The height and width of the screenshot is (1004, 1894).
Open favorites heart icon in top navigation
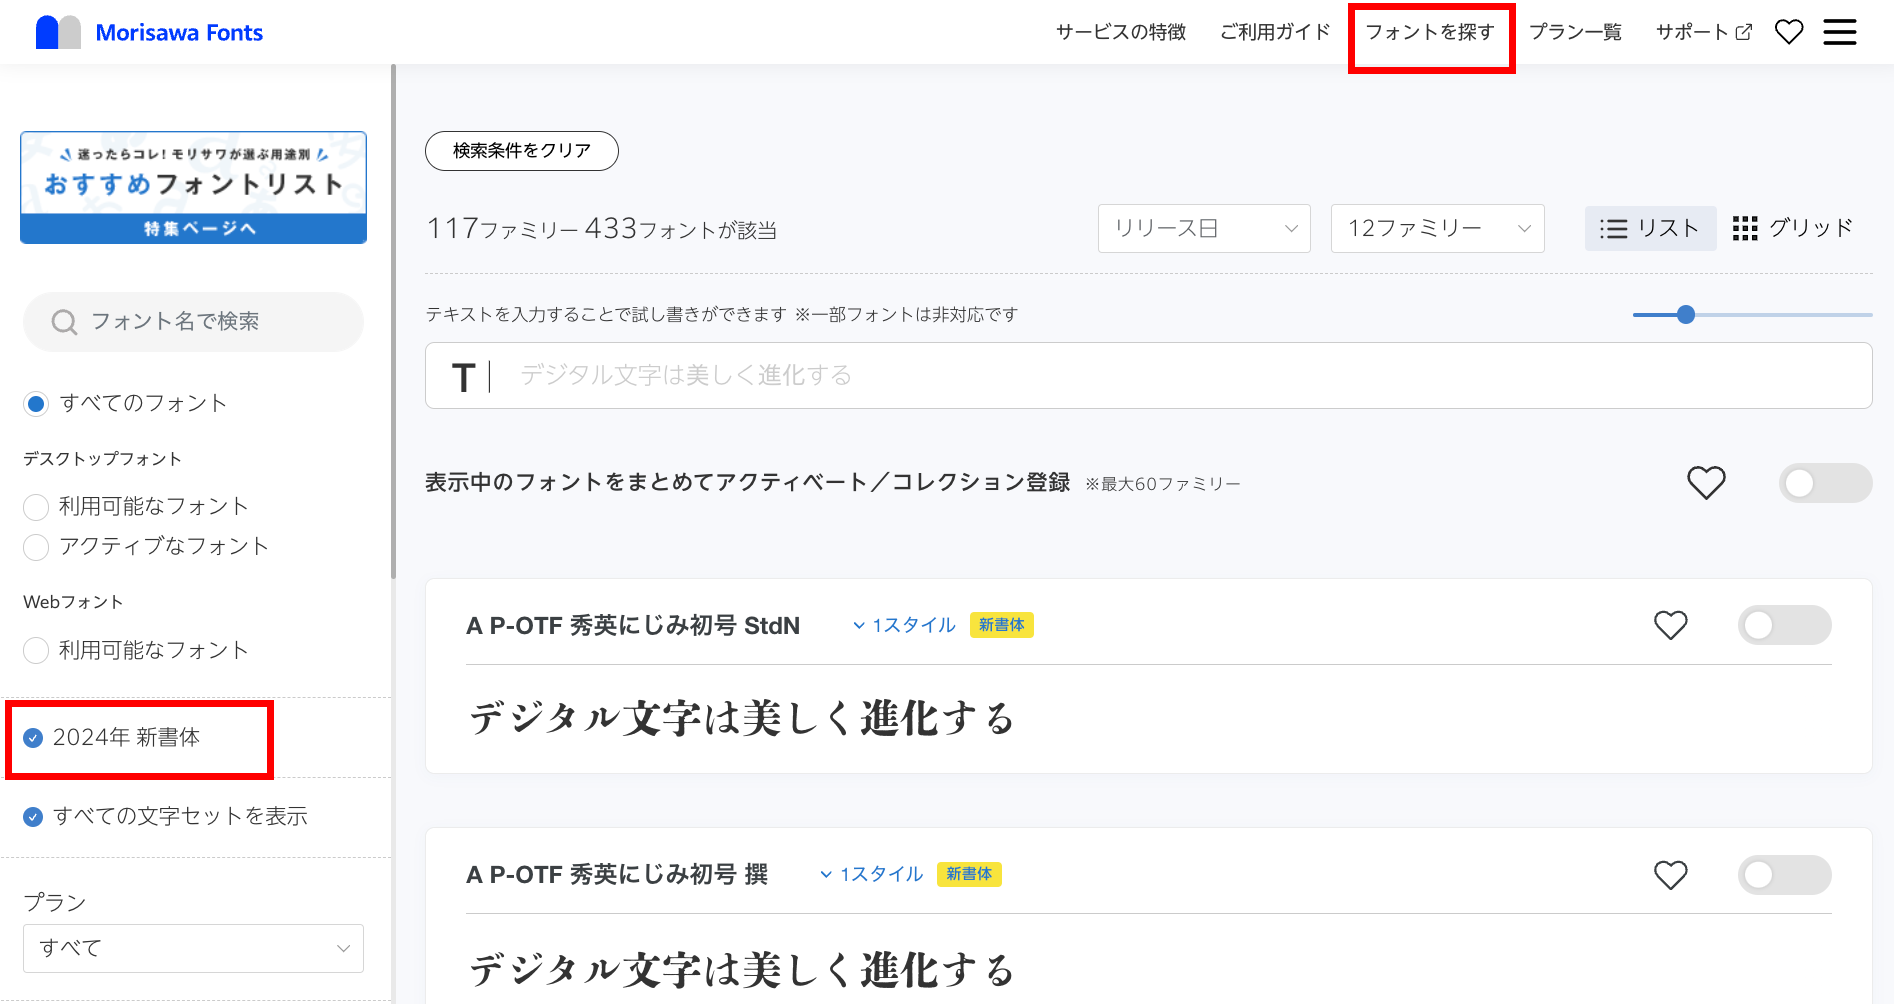click(x=1789, y=32)
